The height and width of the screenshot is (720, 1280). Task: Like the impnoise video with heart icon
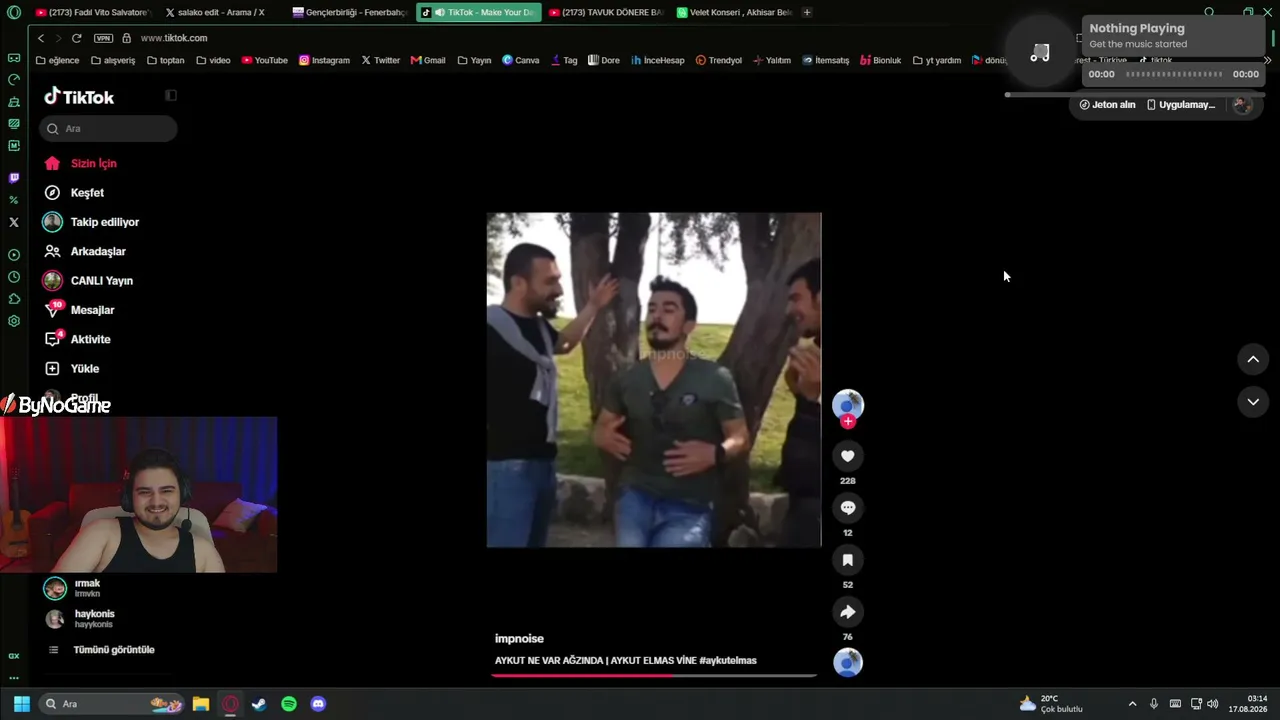point(848,456)
